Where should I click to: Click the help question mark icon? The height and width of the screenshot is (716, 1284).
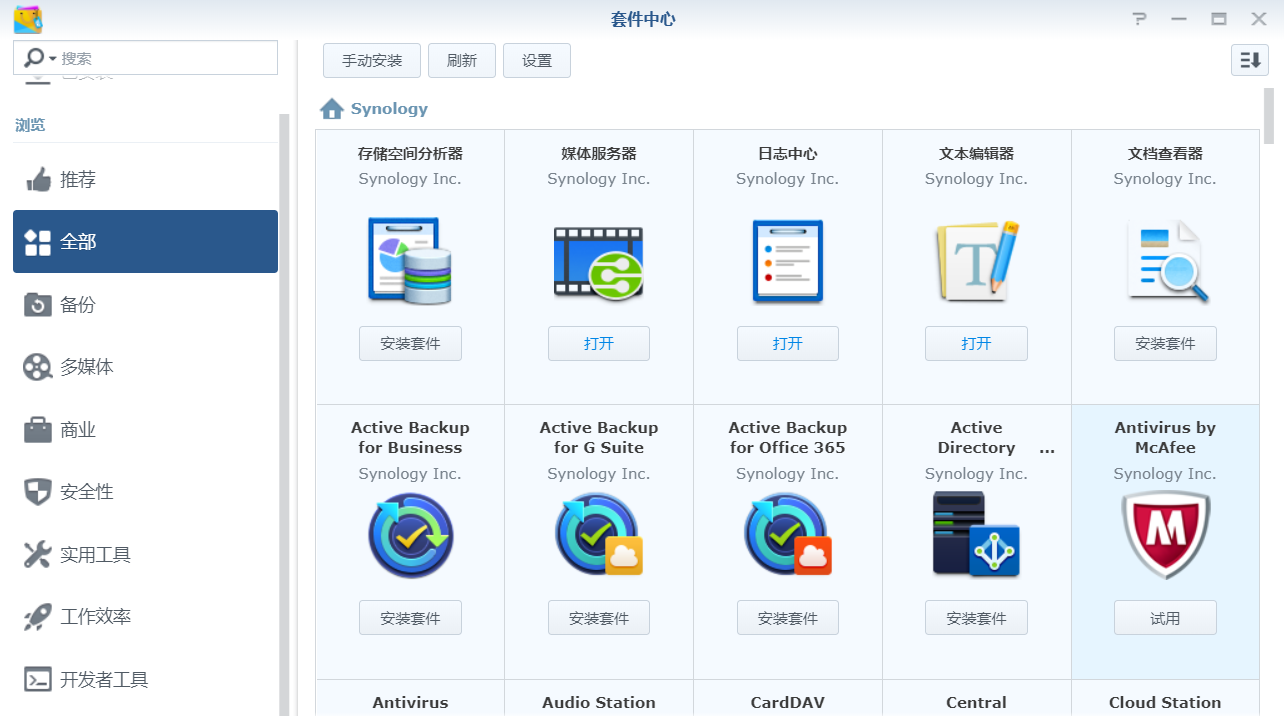coord(1139,19)
